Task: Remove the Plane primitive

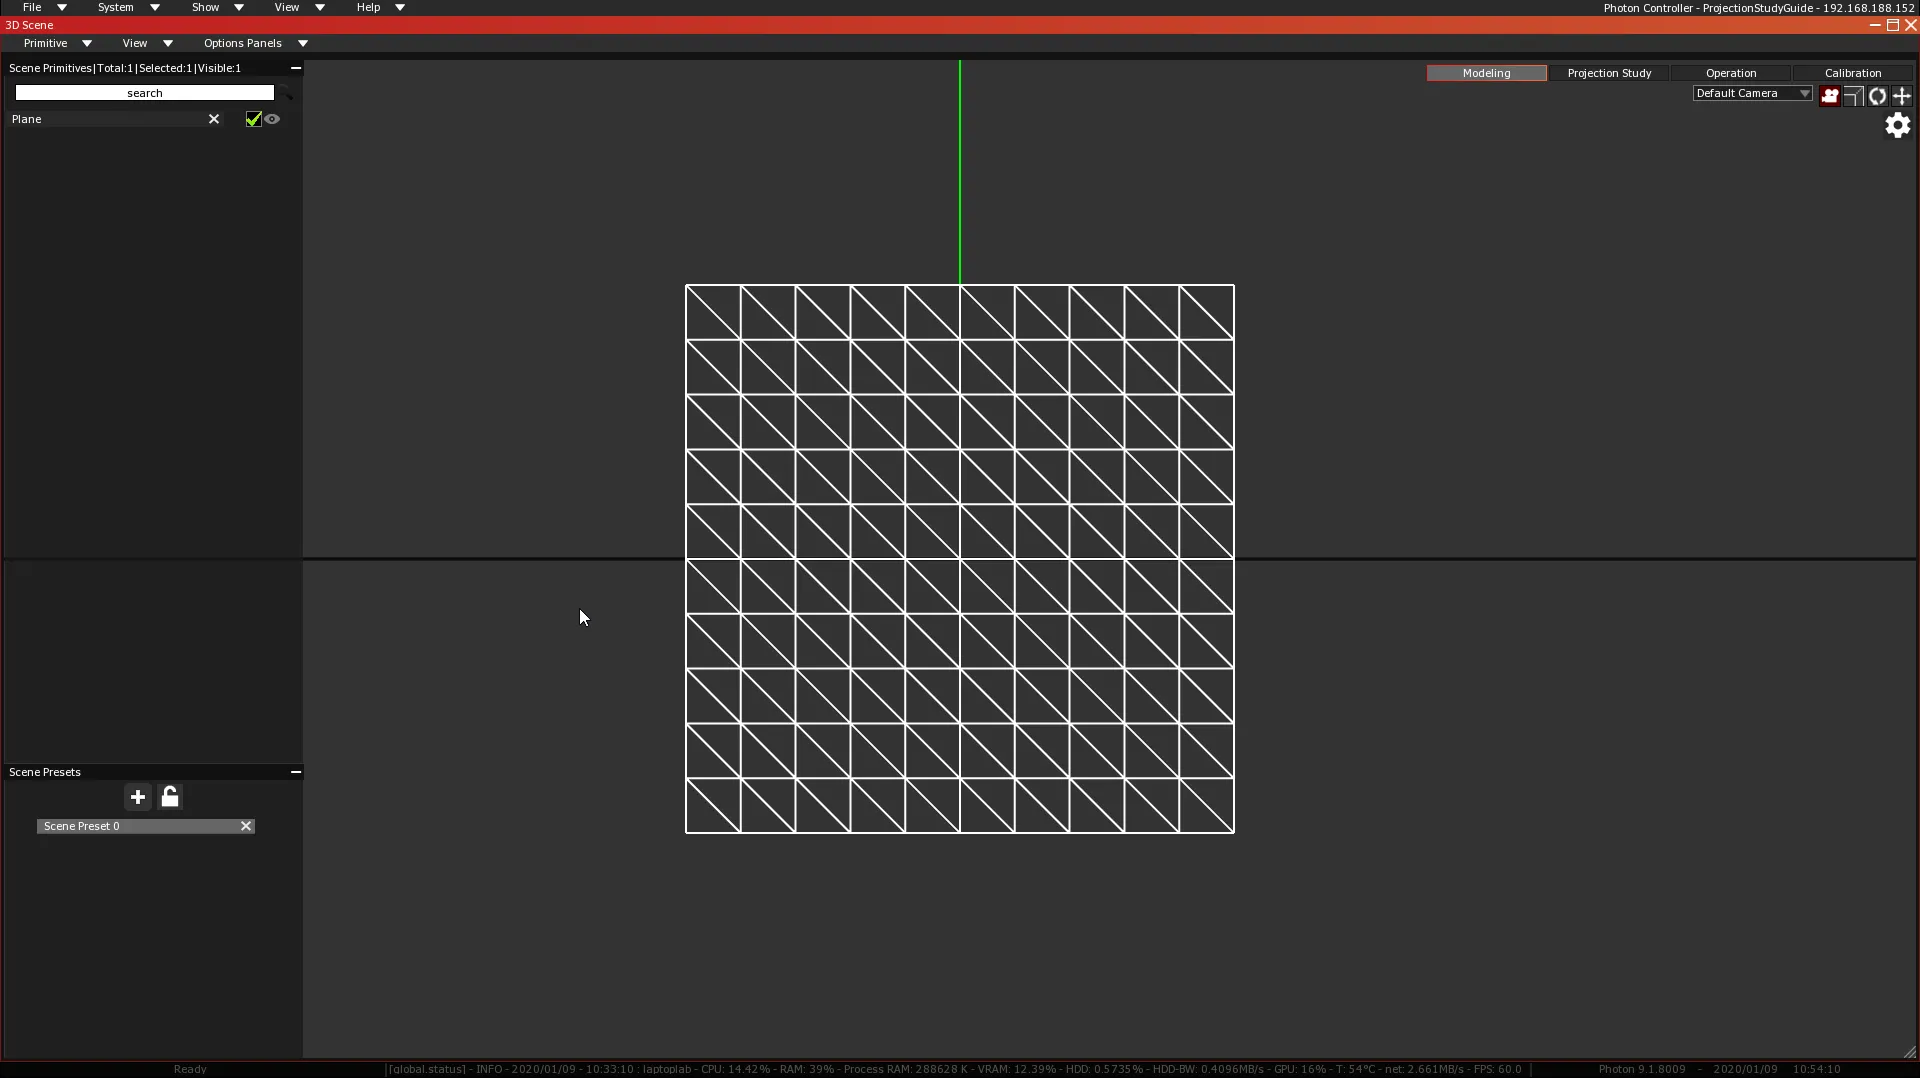Action: (214, 119)
